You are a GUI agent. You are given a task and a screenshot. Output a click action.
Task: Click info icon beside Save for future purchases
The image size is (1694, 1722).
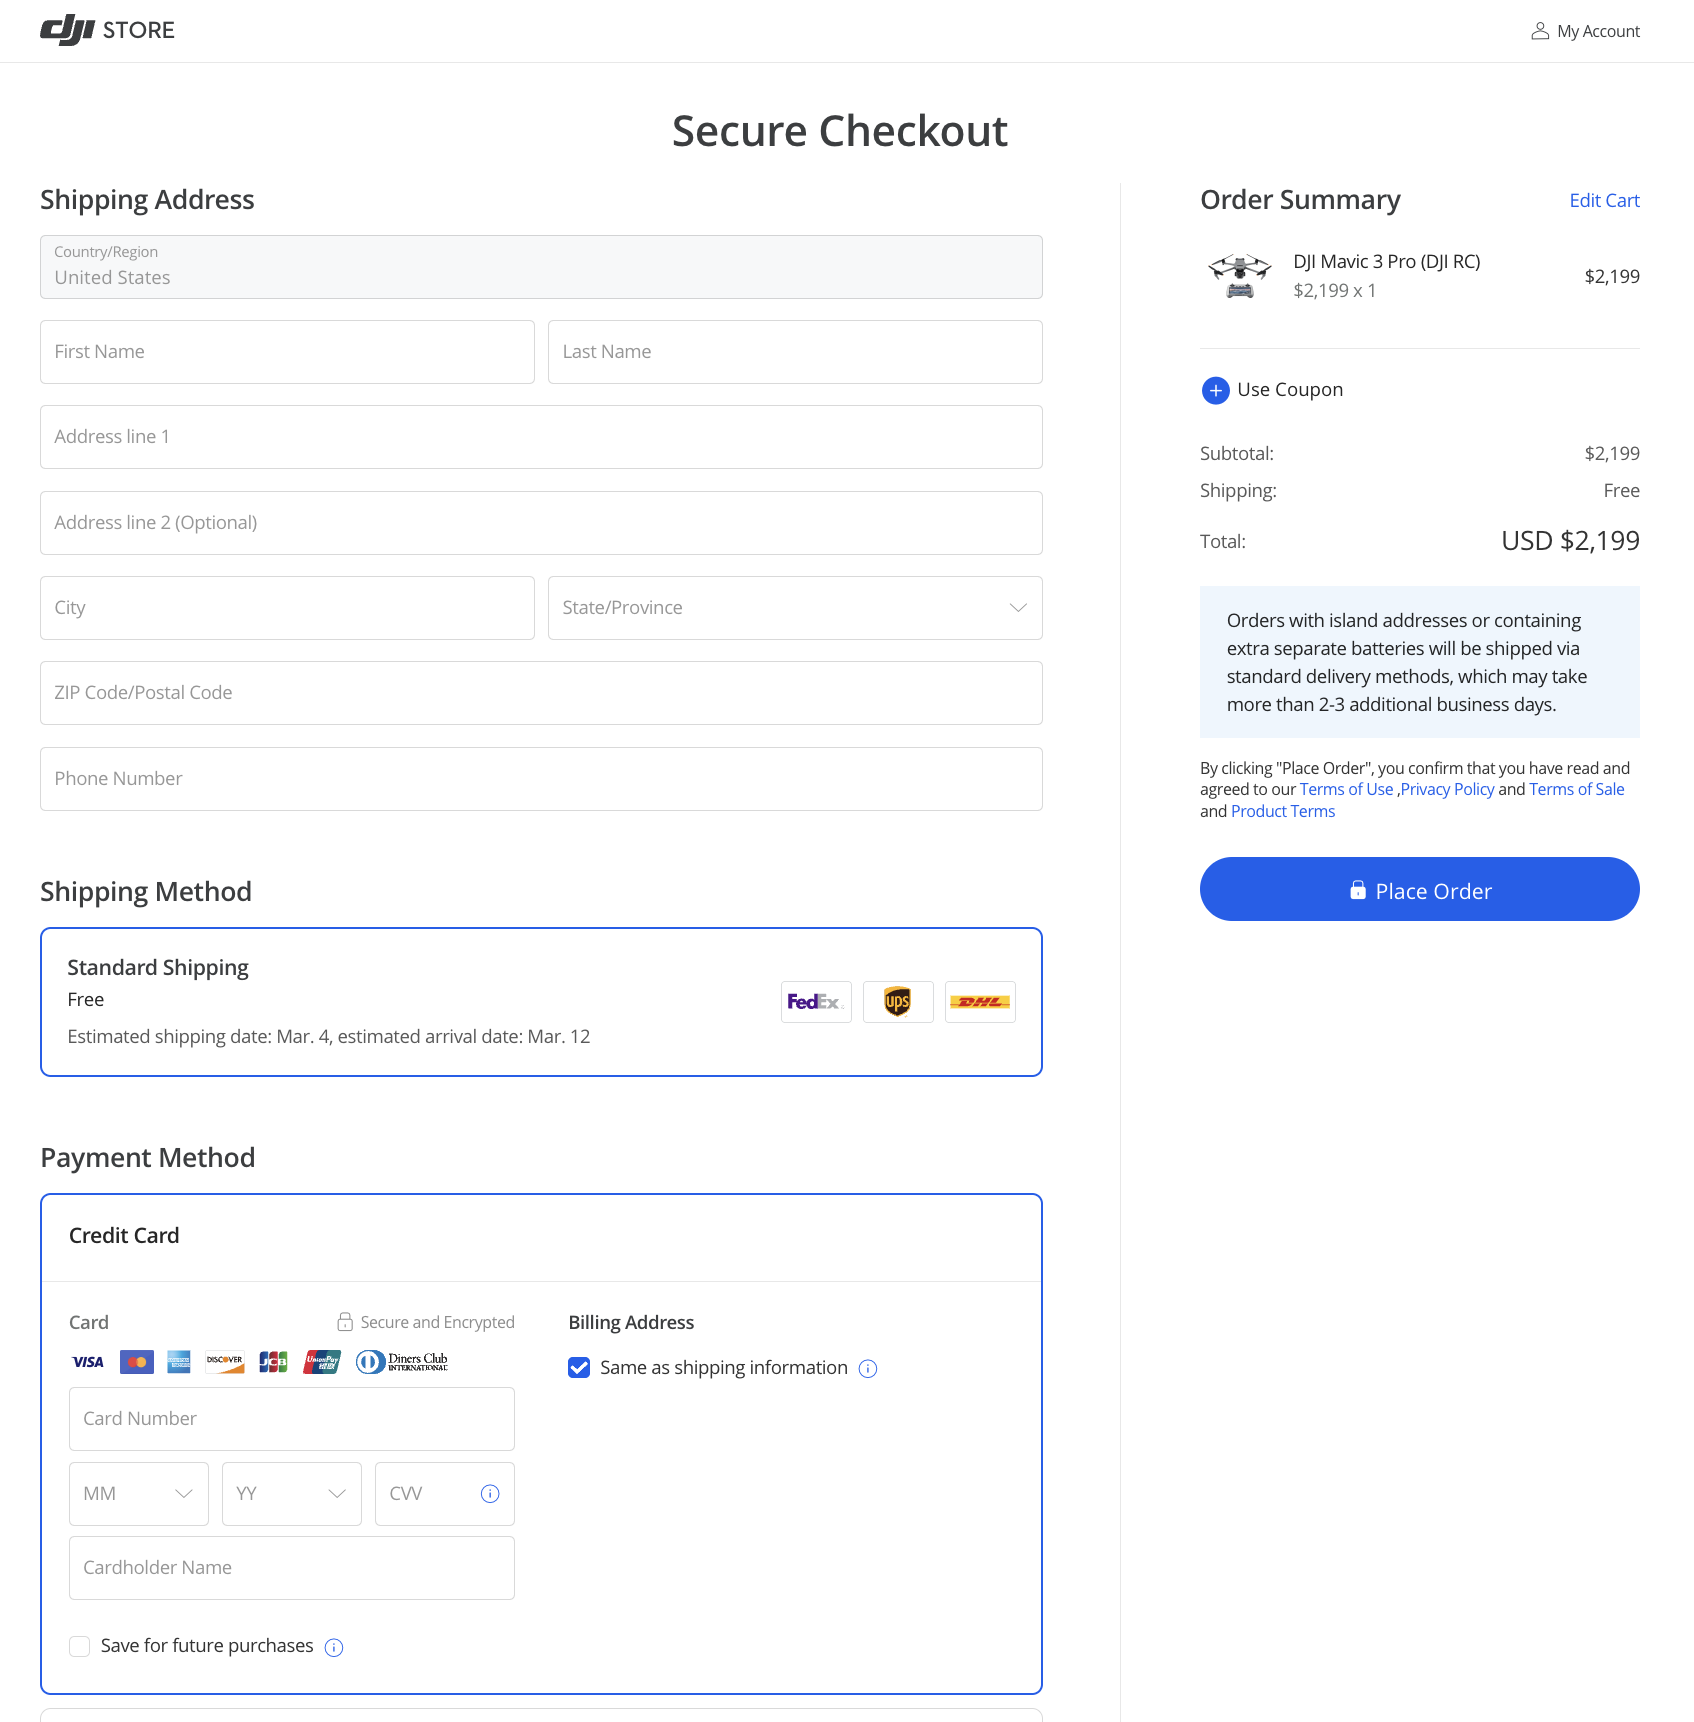pos(334,1647)
